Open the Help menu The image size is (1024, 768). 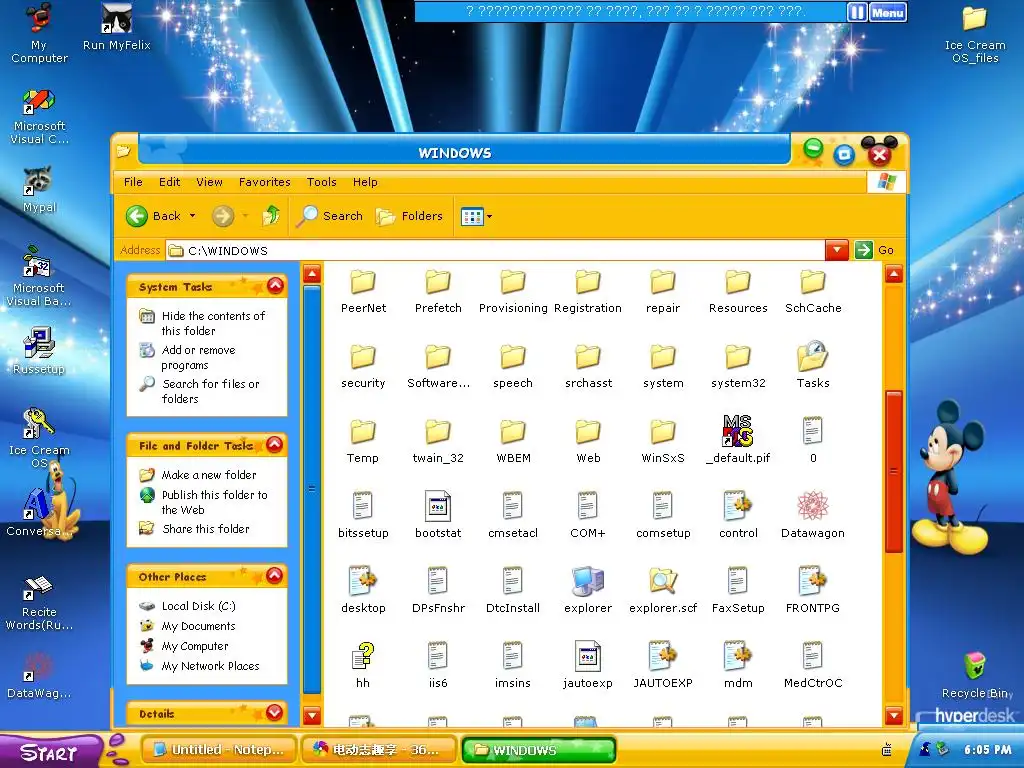click(365, 182)
